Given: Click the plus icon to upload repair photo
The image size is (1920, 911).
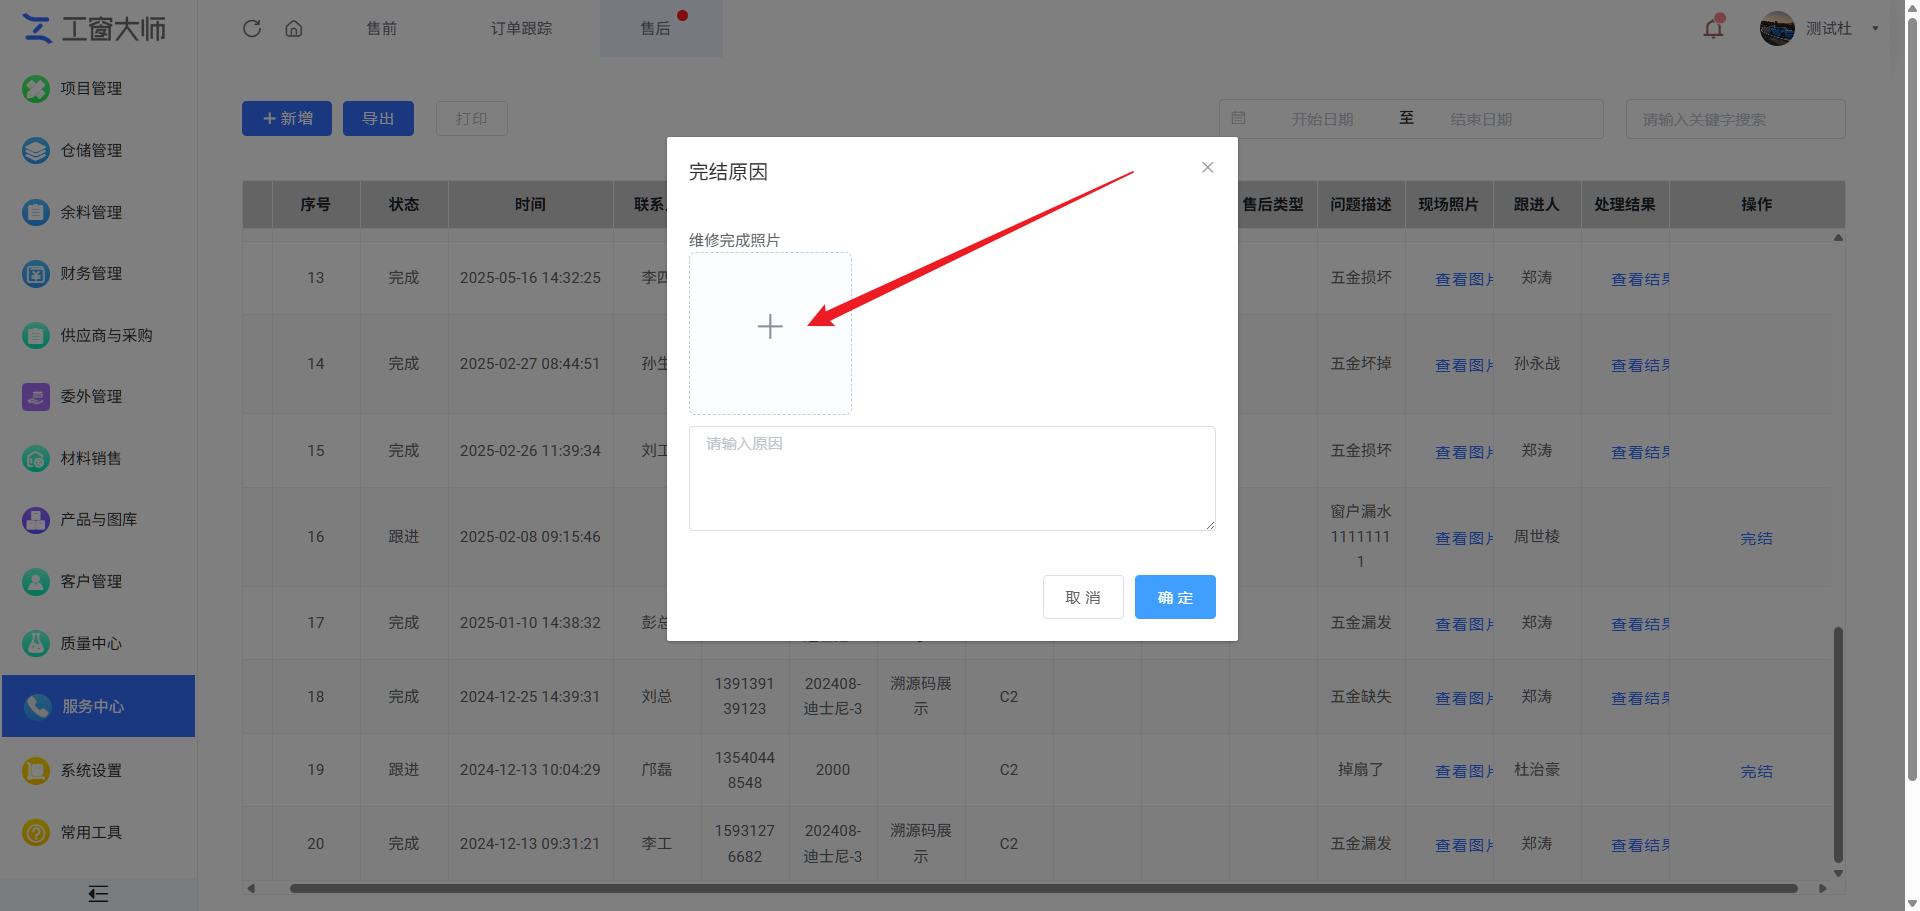Looking at the screenshot, I should pos(770,327).
